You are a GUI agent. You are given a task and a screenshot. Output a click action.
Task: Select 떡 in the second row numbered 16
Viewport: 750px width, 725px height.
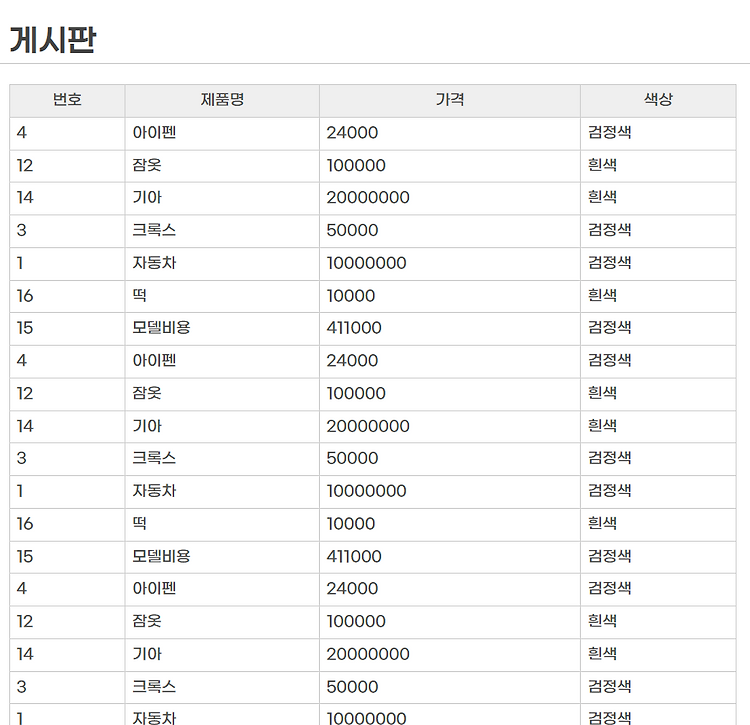139,524
